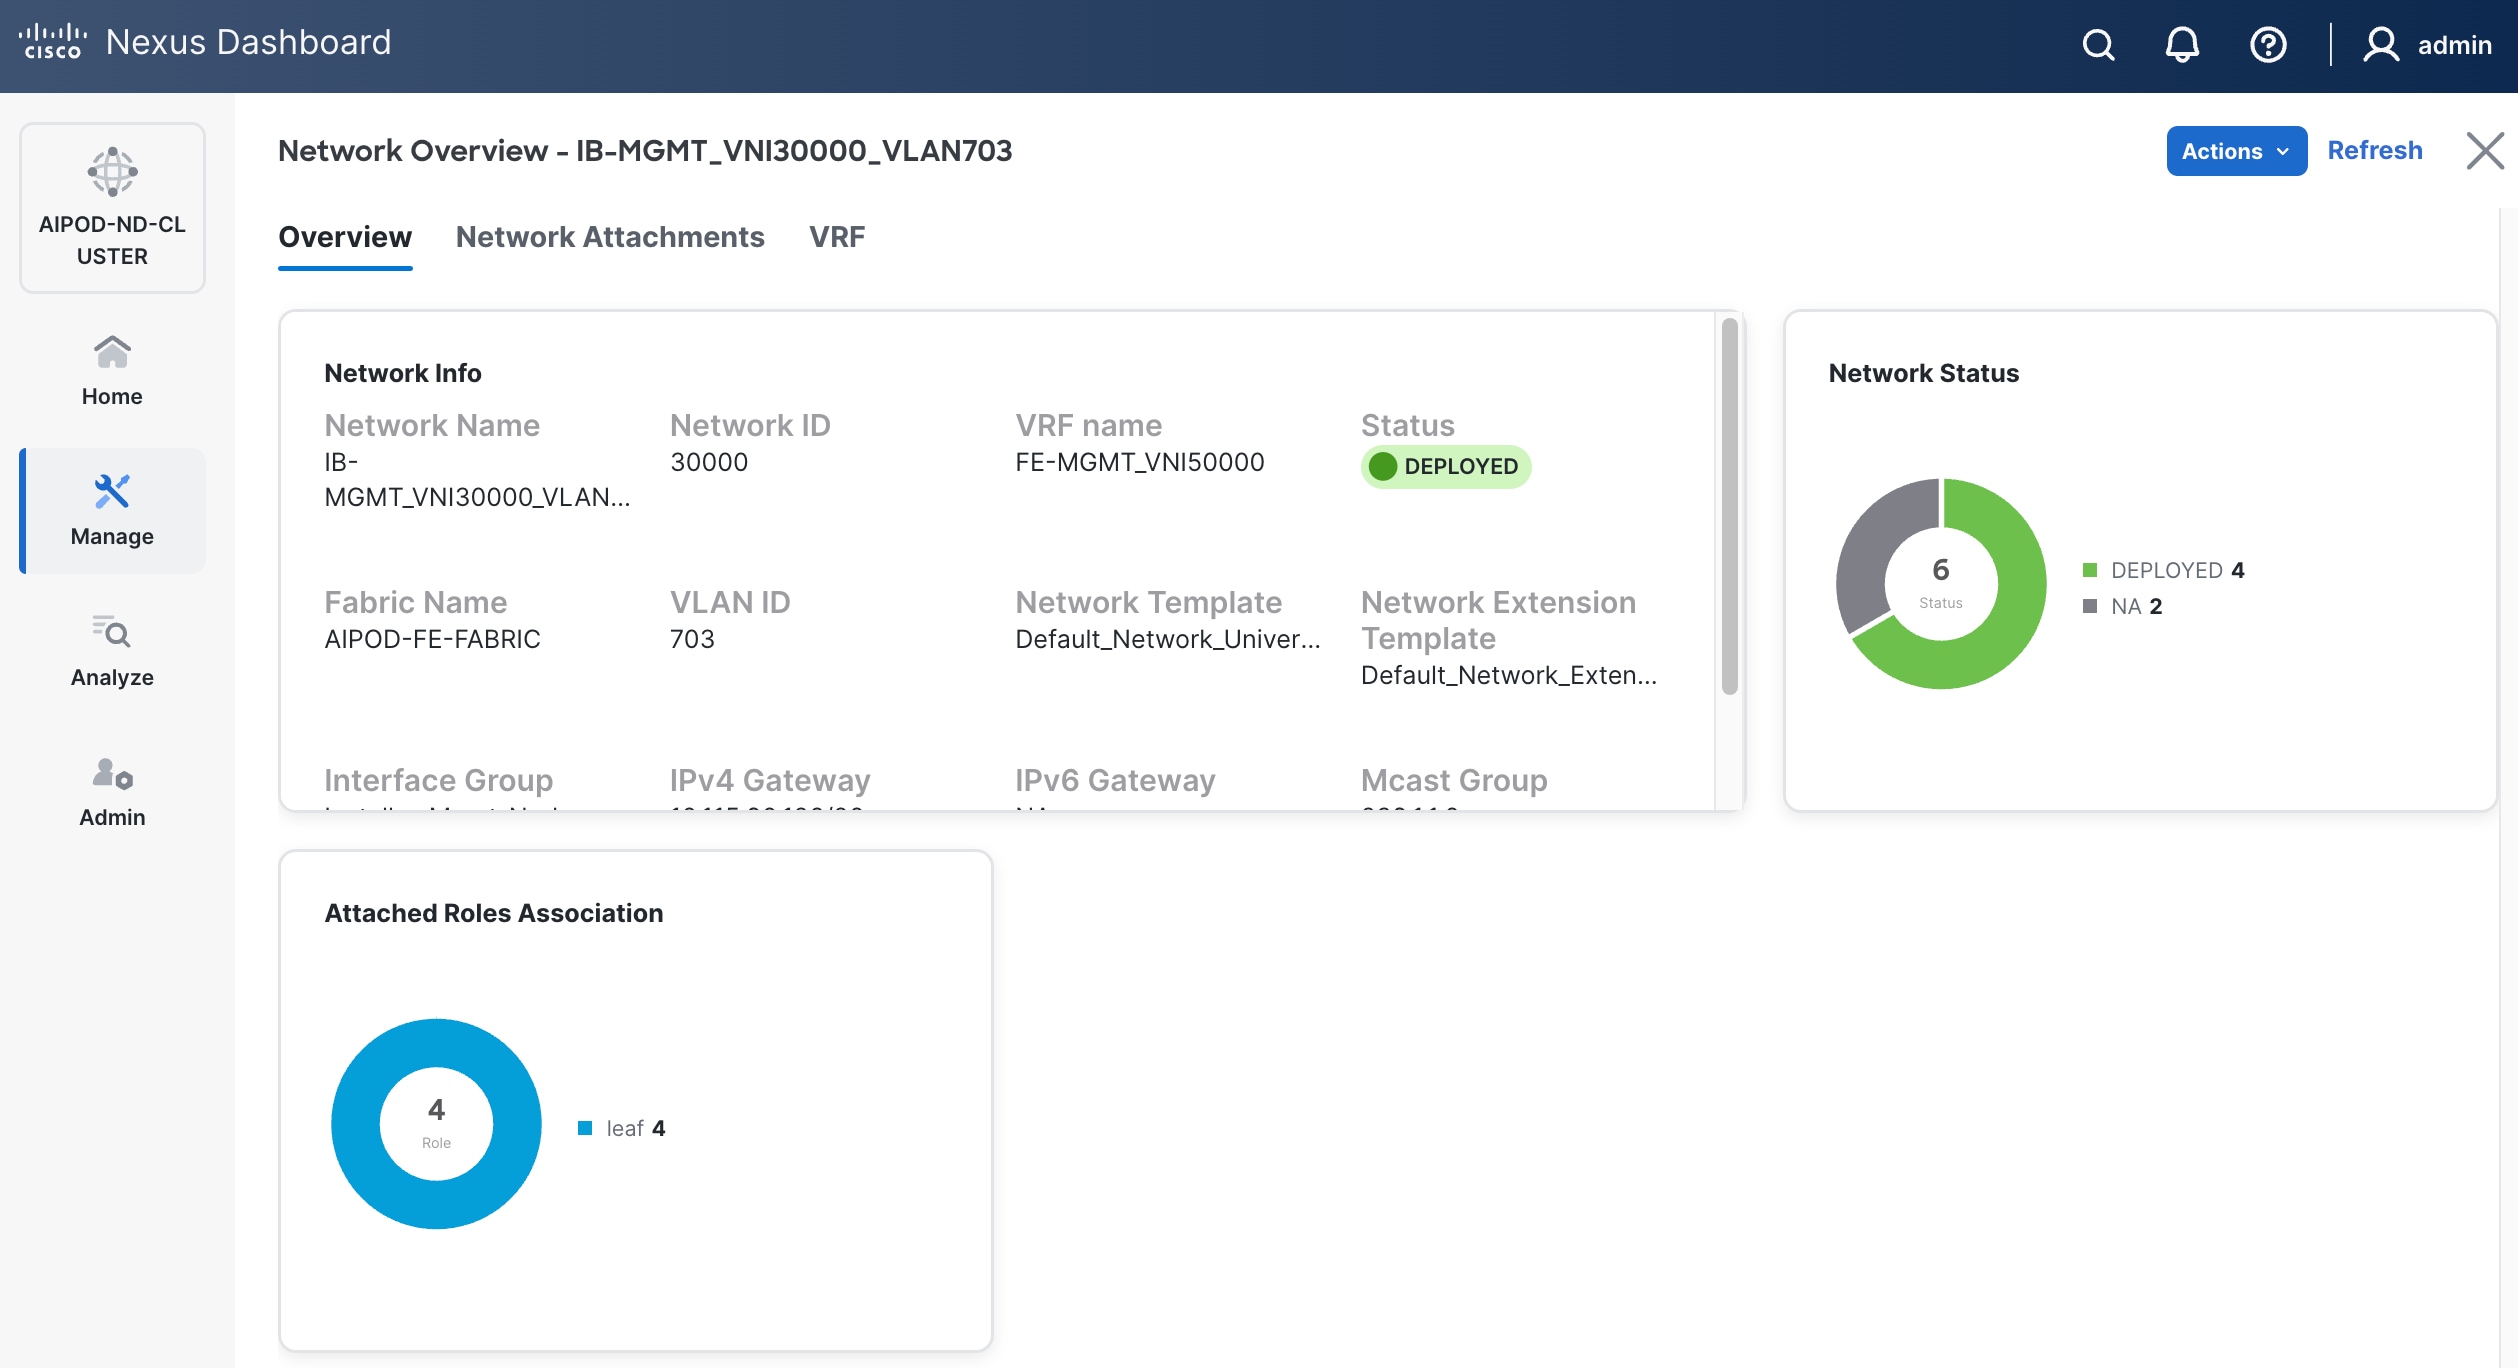Click the green DEPLOYED legend swatch
Viewport: 2518px width, 1368px height.
pos(2089,570)
